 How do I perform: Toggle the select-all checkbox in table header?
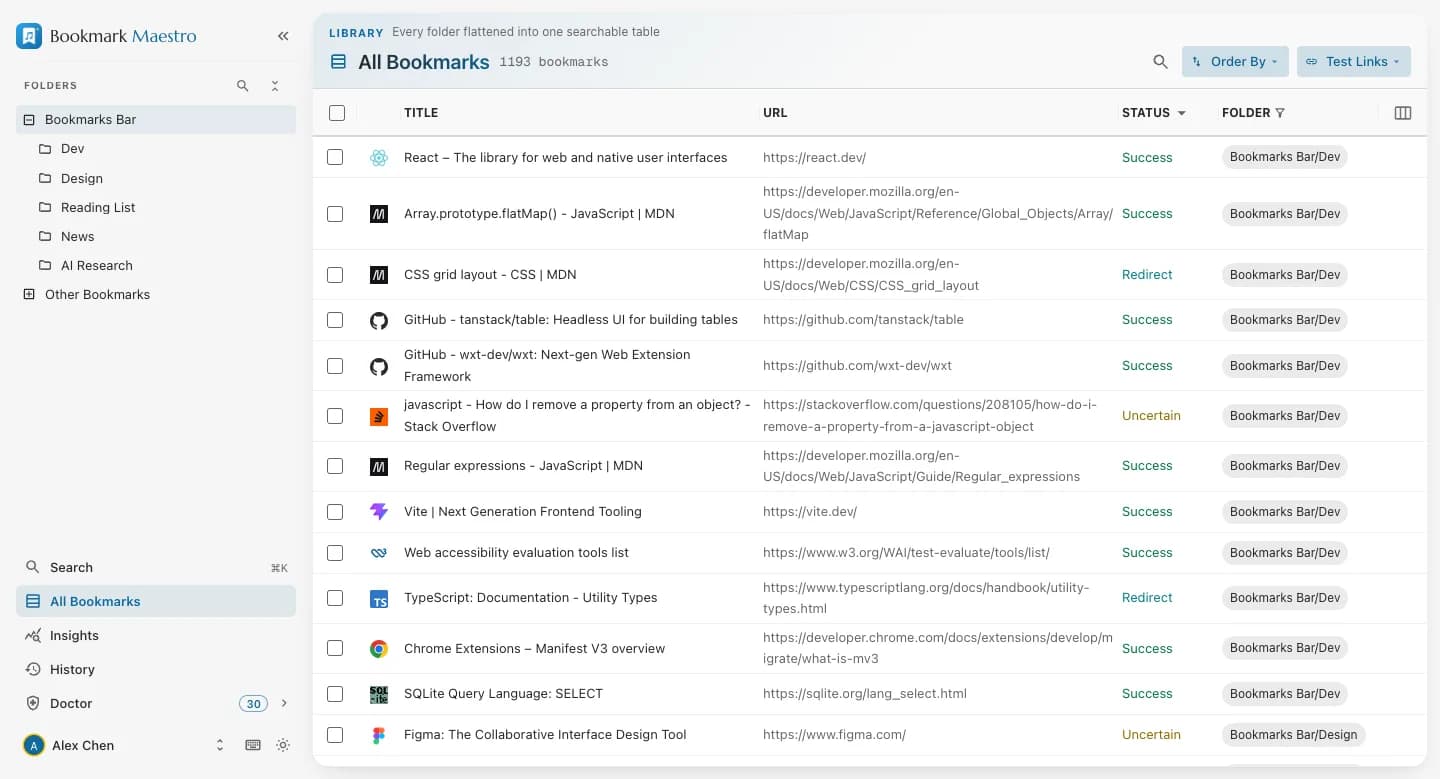[337, 113]
